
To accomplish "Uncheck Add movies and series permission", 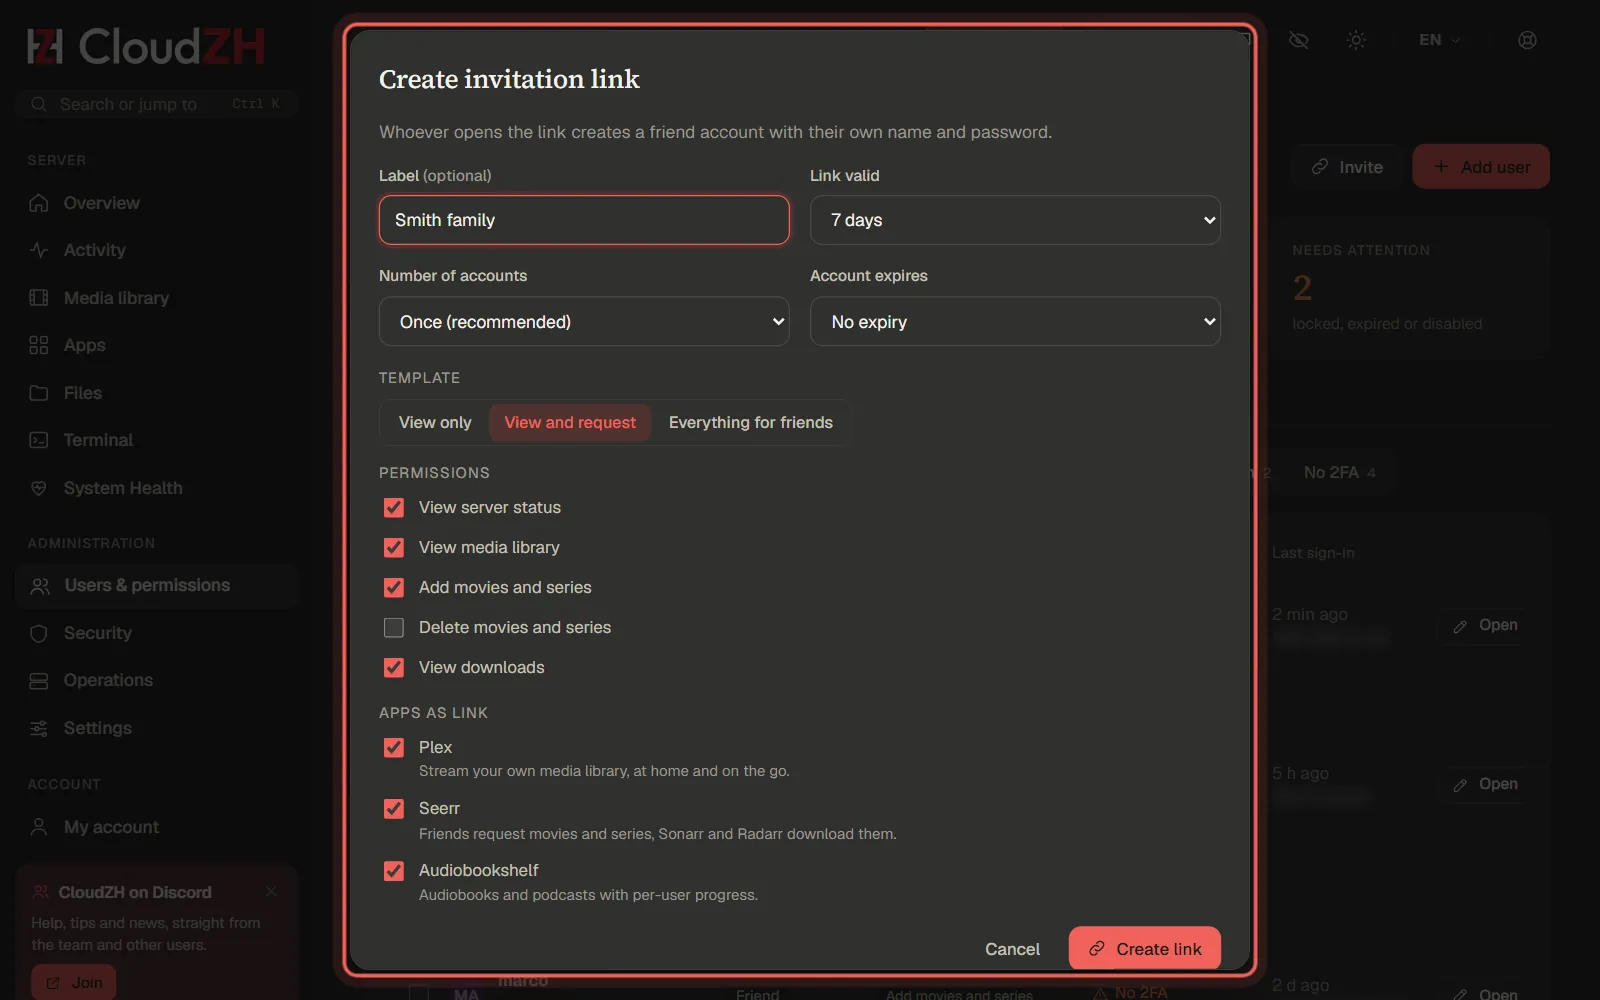I will (394, 588).
